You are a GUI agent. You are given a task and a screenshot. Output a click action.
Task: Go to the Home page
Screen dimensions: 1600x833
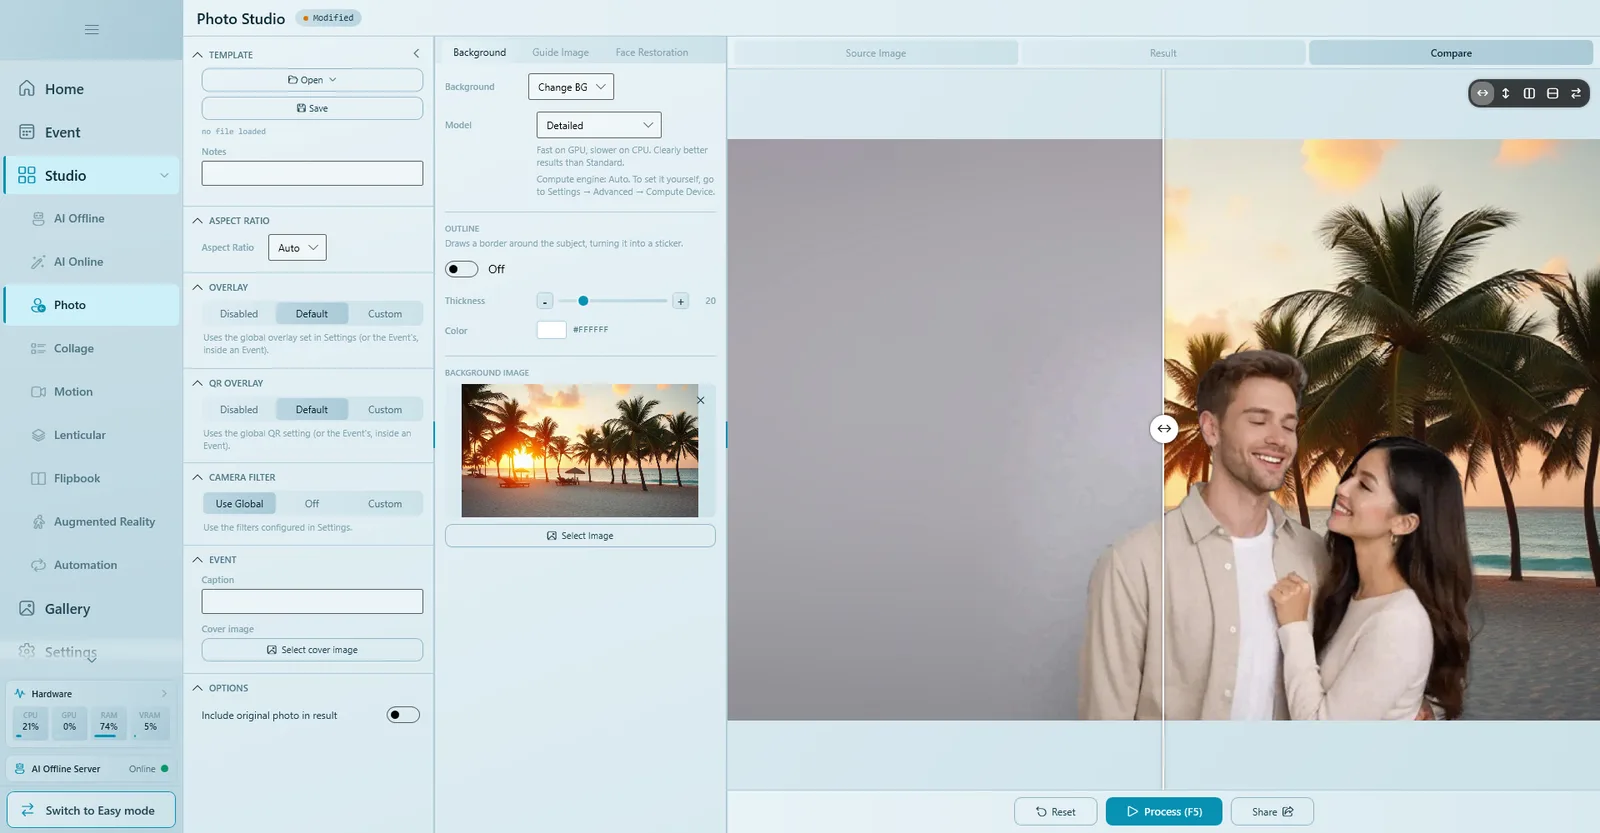click(x=92, y=89)
